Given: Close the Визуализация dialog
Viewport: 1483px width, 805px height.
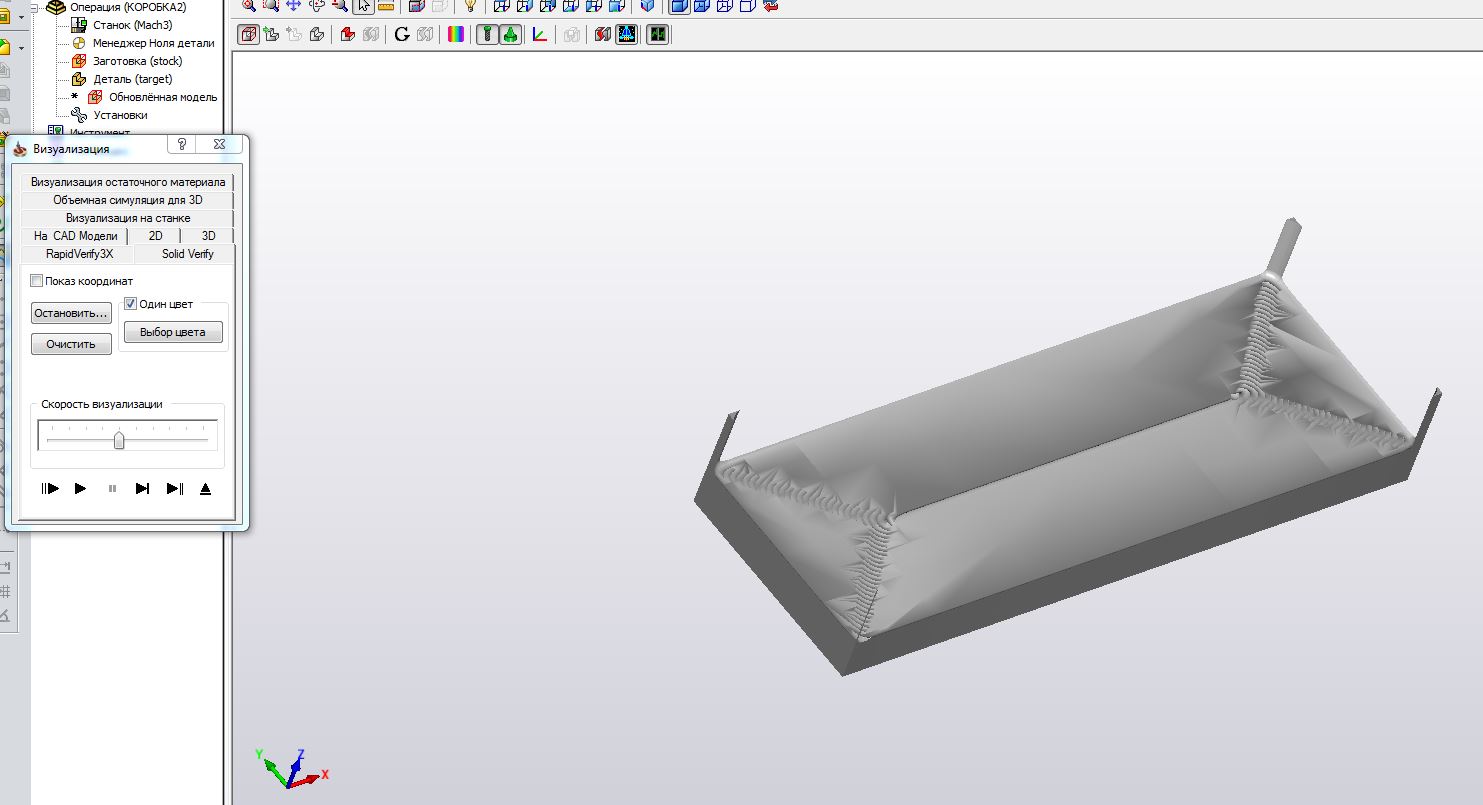Looking at the screenshot, I should pos(219,144).
